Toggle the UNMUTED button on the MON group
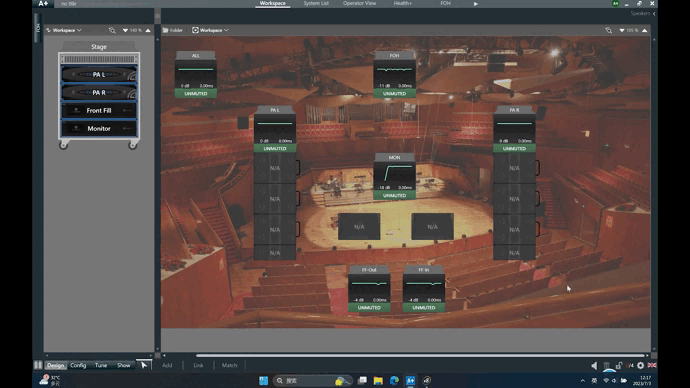 tap(394, 195)
